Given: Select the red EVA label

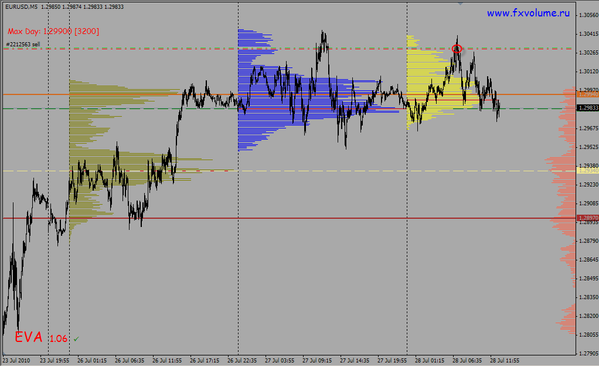Looking at the screenshot, I should tap(29, 337).
